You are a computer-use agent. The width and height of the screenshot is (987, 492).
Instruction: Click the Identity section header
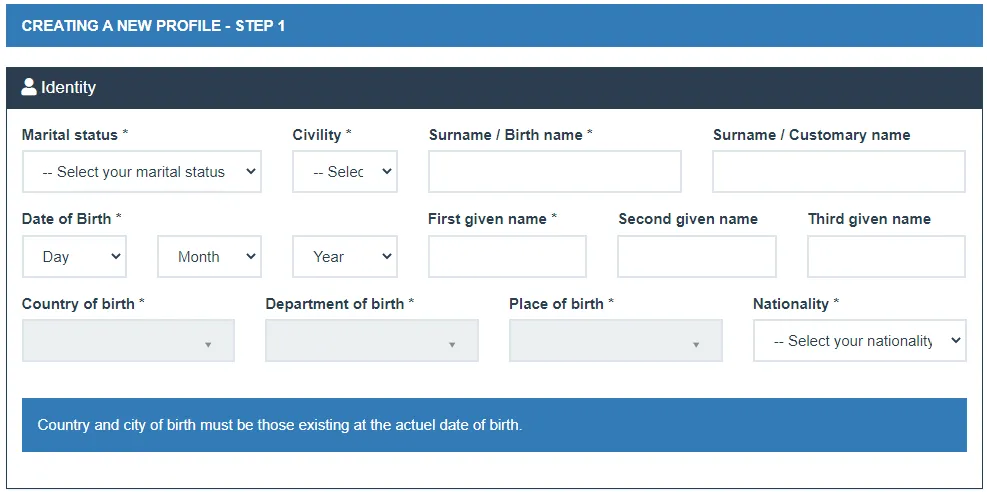[x=494, y=88]
